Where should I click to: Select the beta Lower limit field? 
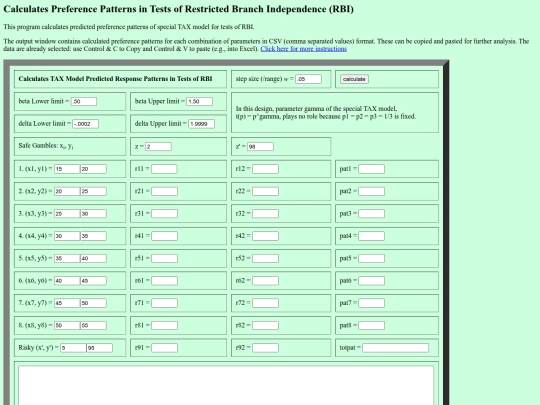click(84, 102)
